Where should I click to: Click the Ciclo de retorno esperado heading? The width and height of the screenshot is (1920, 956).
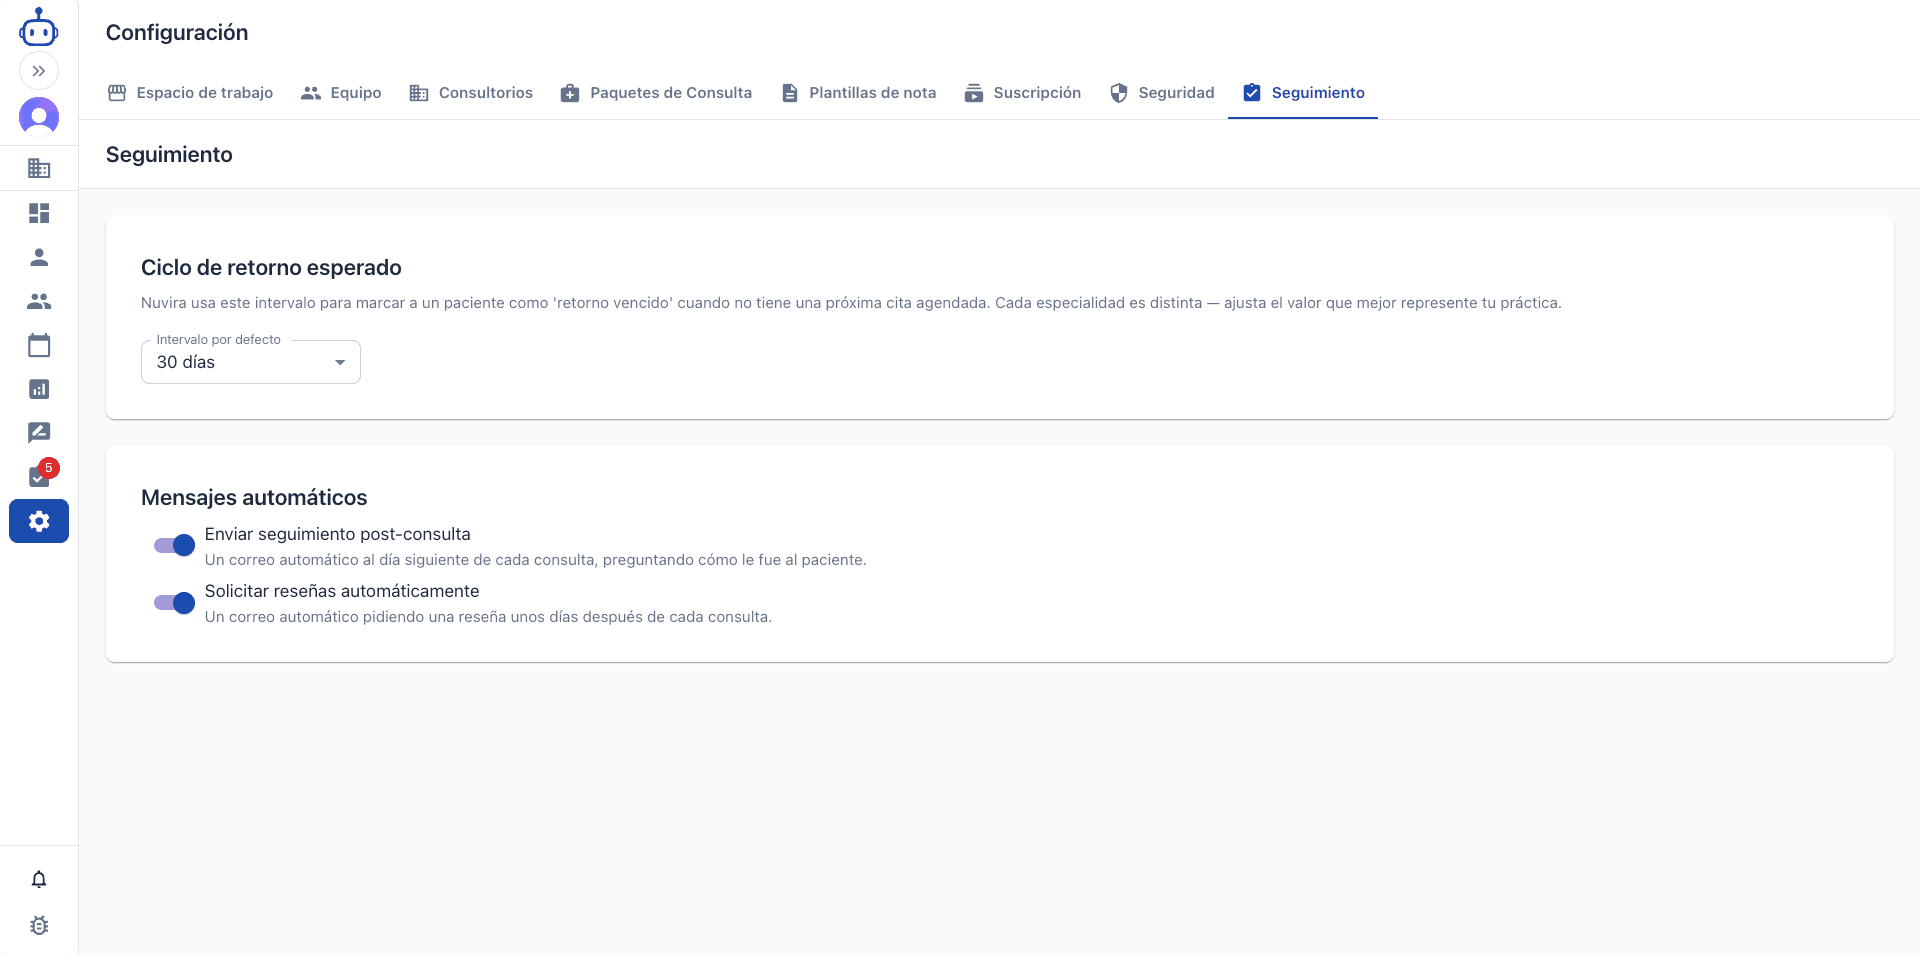(x=271, y=268)
